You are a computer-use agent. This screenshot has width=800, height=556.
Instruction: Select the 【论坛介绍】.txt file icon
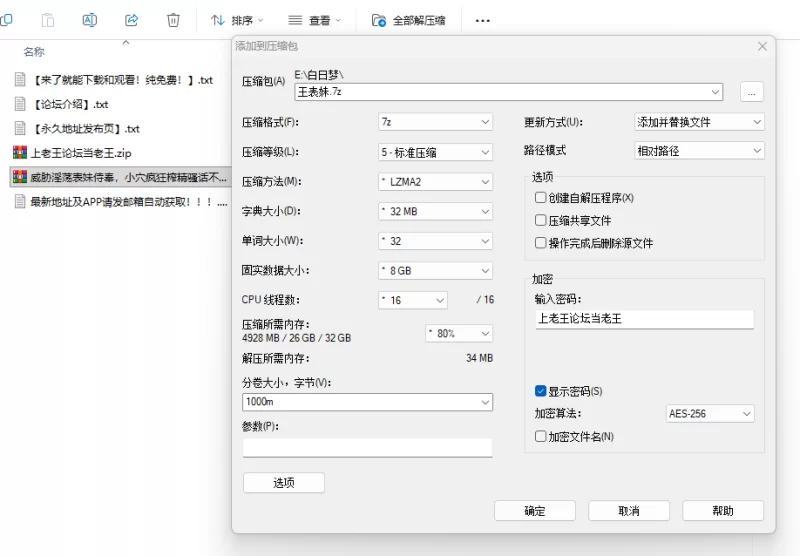coord(19,103)
